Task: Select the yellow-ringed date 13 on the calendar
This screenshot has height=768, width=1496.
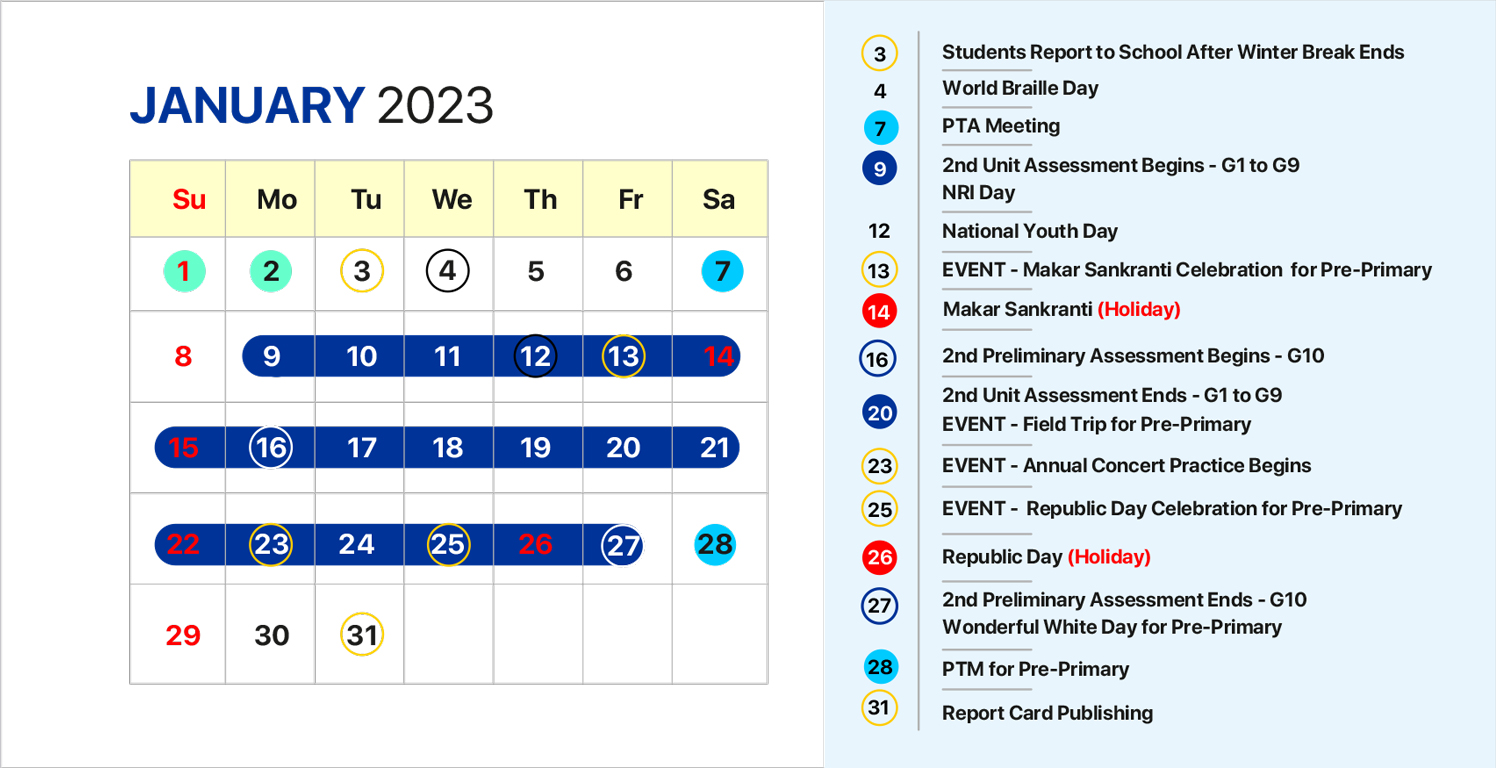Action: 623,356
